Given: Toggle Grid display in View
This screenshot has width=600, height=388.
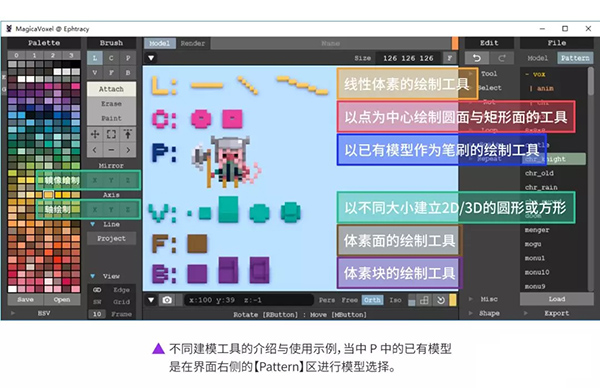Looking at the screenshot, I should (x=121, y=302).
